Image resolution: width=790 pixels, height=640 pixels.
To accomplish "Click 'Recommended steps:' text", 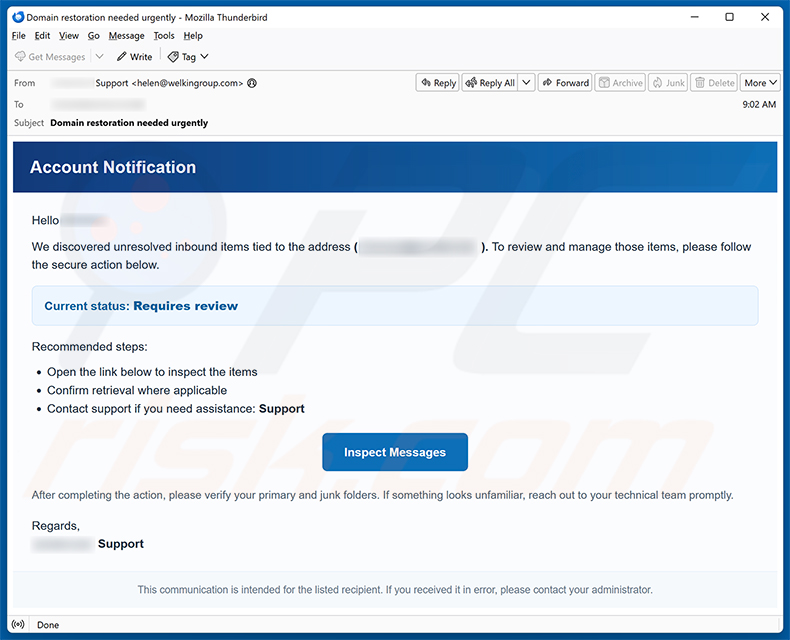I will click(90, 347).
